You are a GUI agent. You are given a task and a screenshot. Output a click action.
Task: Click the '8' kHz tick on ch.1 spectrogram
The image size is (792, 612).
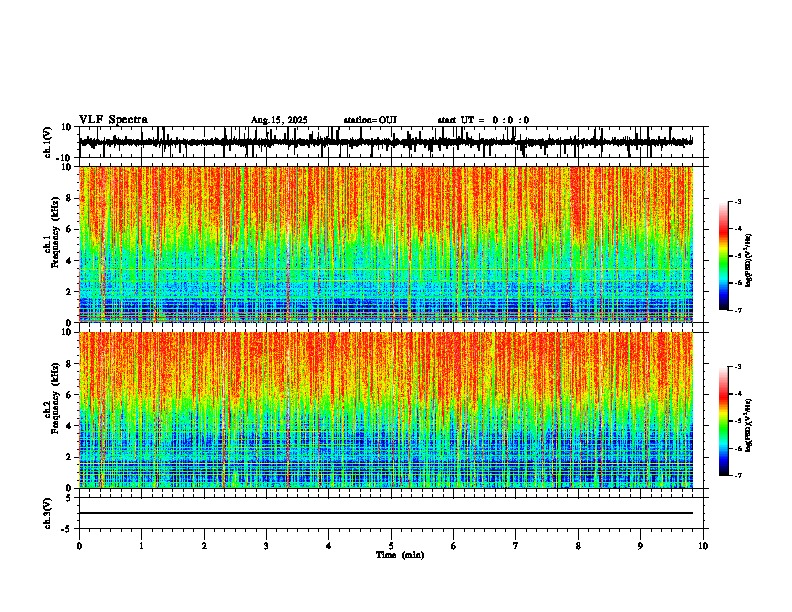tap(70, 198)
